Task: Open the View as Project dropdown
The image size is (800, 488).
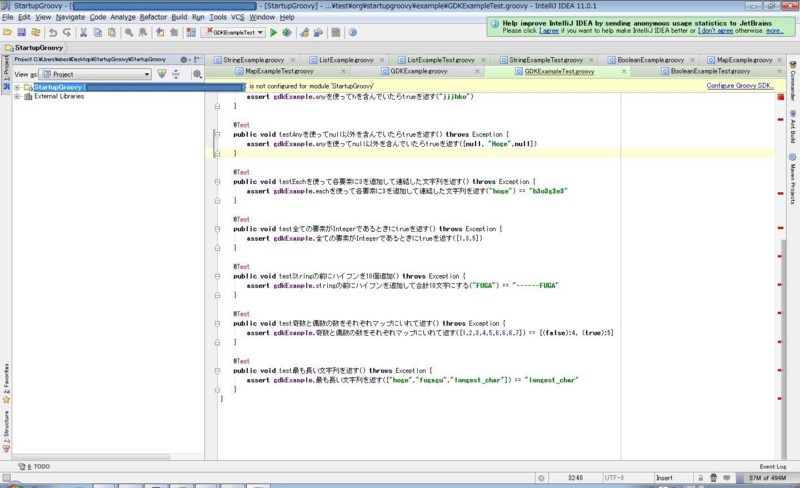Action: pos(96,74)
